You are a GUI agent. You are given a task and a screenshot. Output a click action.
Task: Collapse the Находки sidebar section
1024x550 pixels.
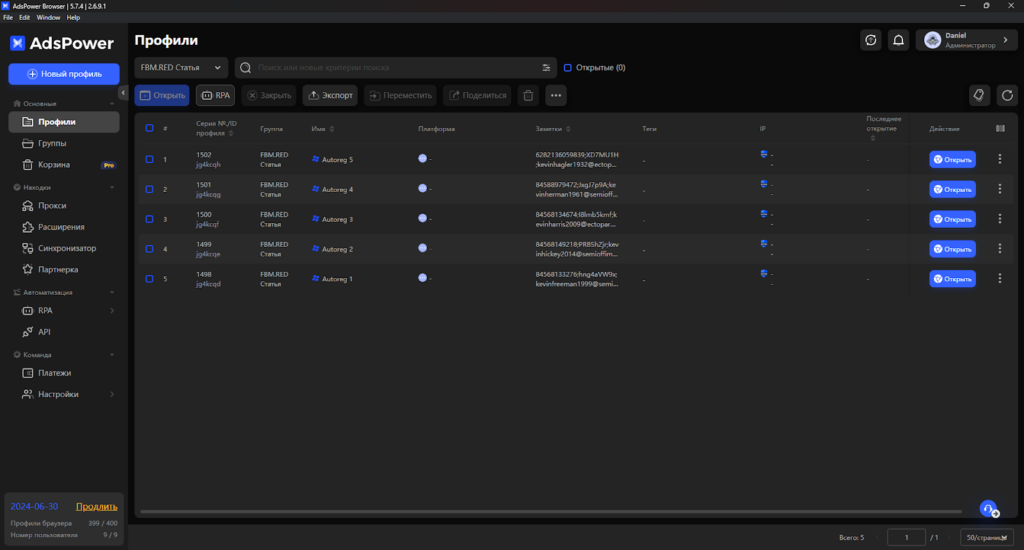tap(112, 187)
